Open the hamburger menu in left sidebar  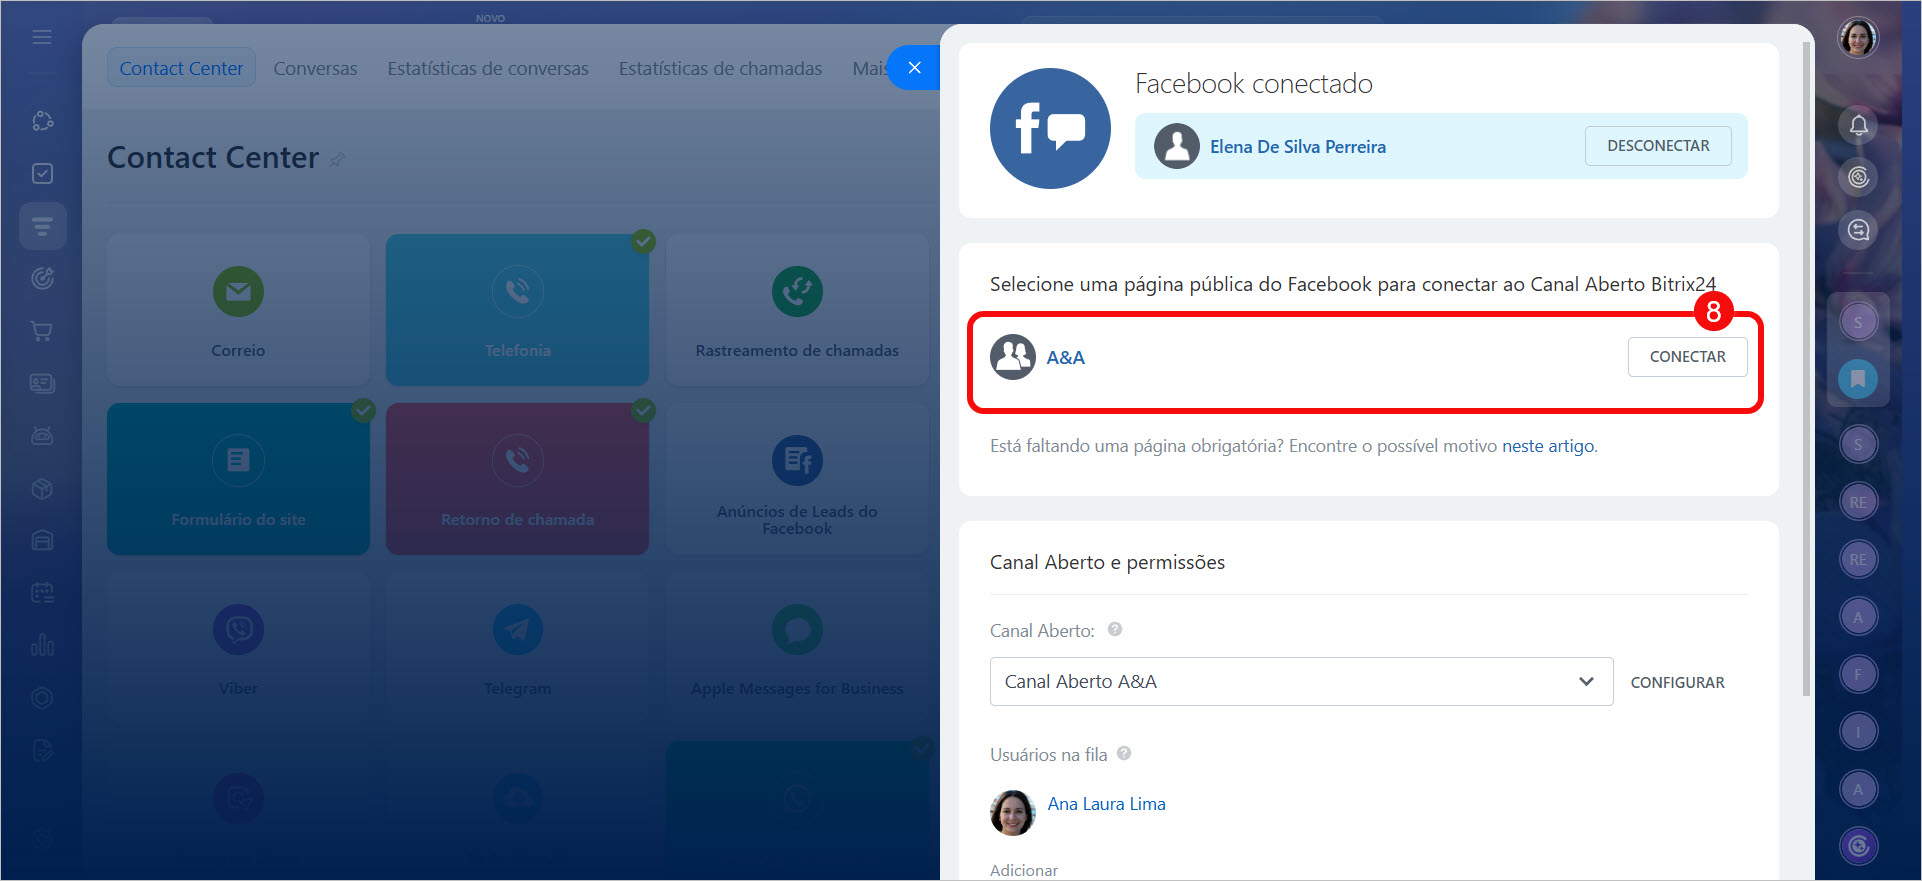[42, 37]
